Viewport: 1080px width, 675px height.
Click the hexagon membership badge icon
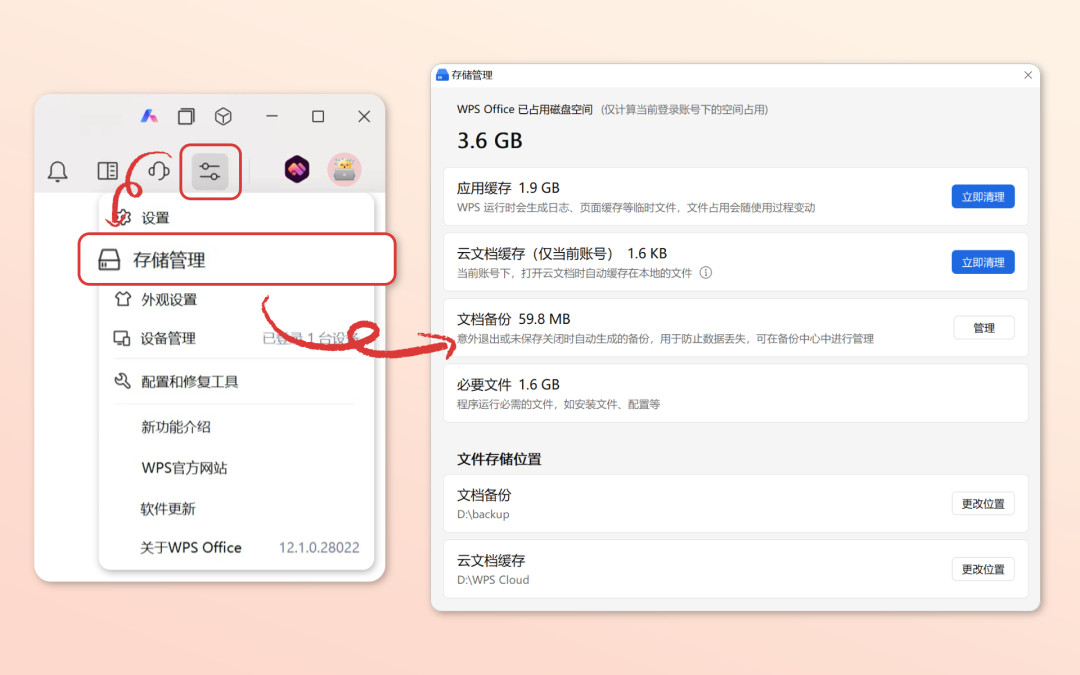[x=297, y=169]
